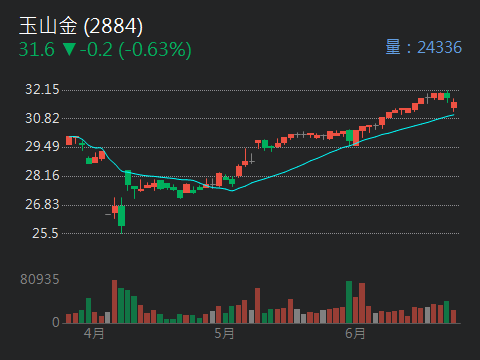Screen dimensions: 480x360
Task: Click the green down-triangle change indicator
Action: click(x=69, y=49)
